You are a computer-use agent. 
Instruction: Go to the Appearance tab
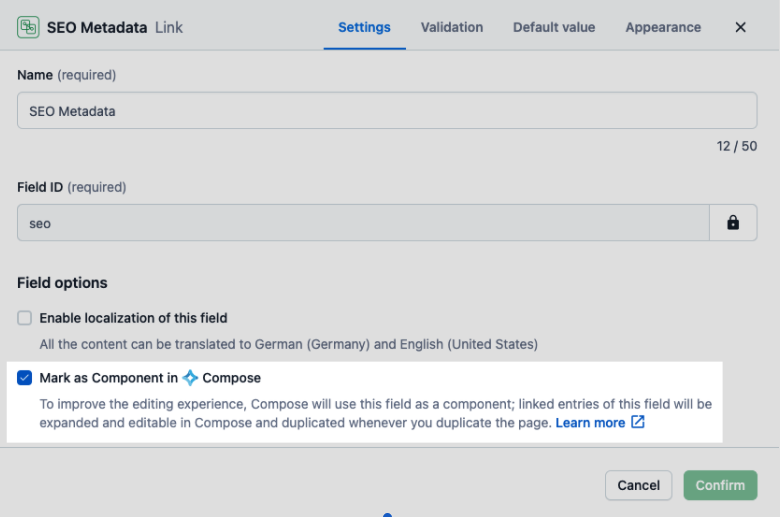[663, 27]
